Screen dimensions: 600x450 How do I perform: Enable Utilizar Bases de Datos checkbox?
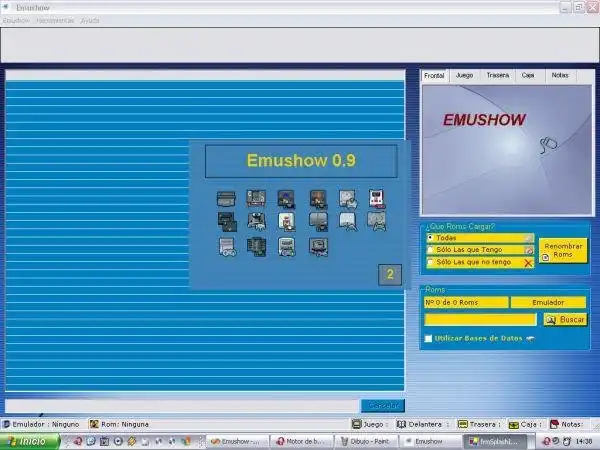pos(428,338)
